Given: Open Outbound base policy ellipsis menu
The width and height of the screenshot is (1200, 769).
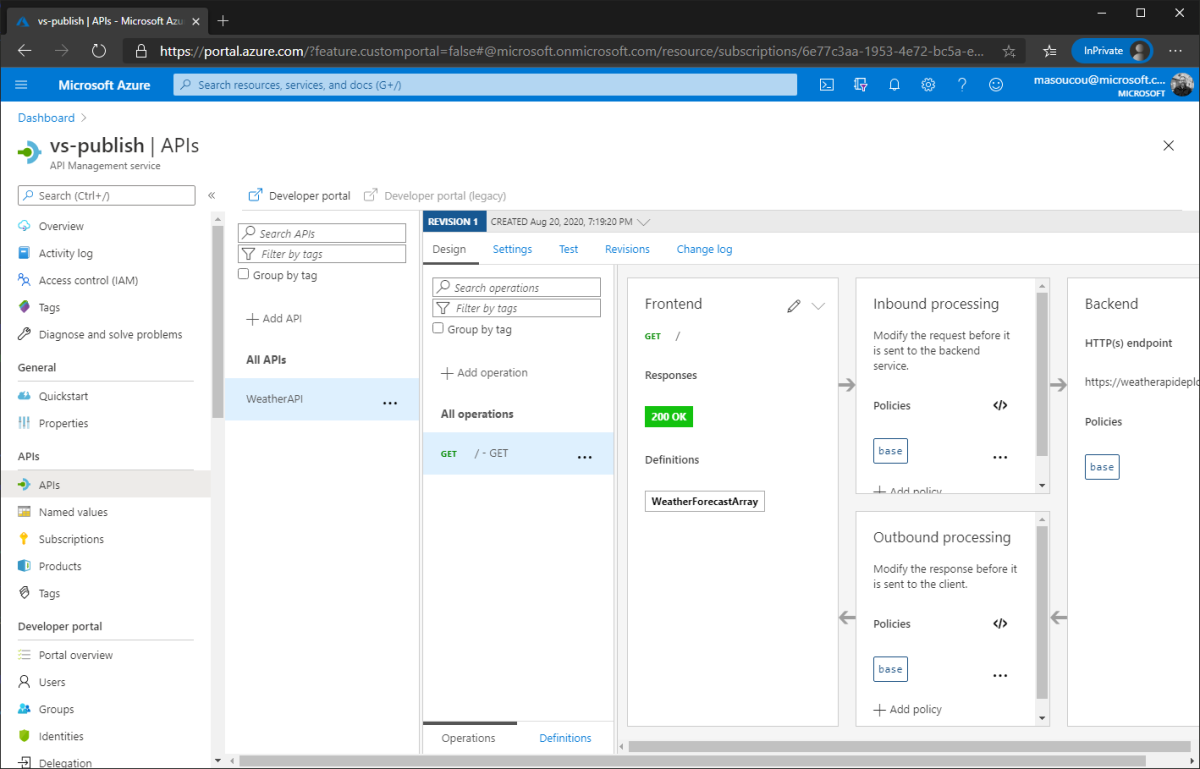Looking at the screenshot, I should tap(1000, 675).
